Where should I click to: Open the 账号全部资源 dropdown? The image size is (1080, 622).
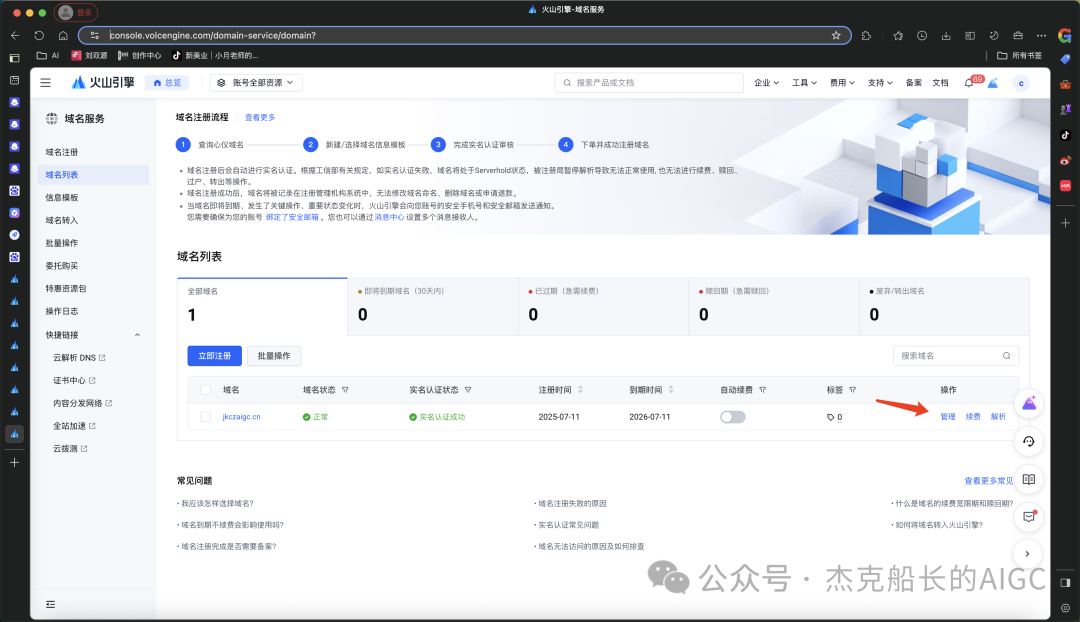[256, 83]
